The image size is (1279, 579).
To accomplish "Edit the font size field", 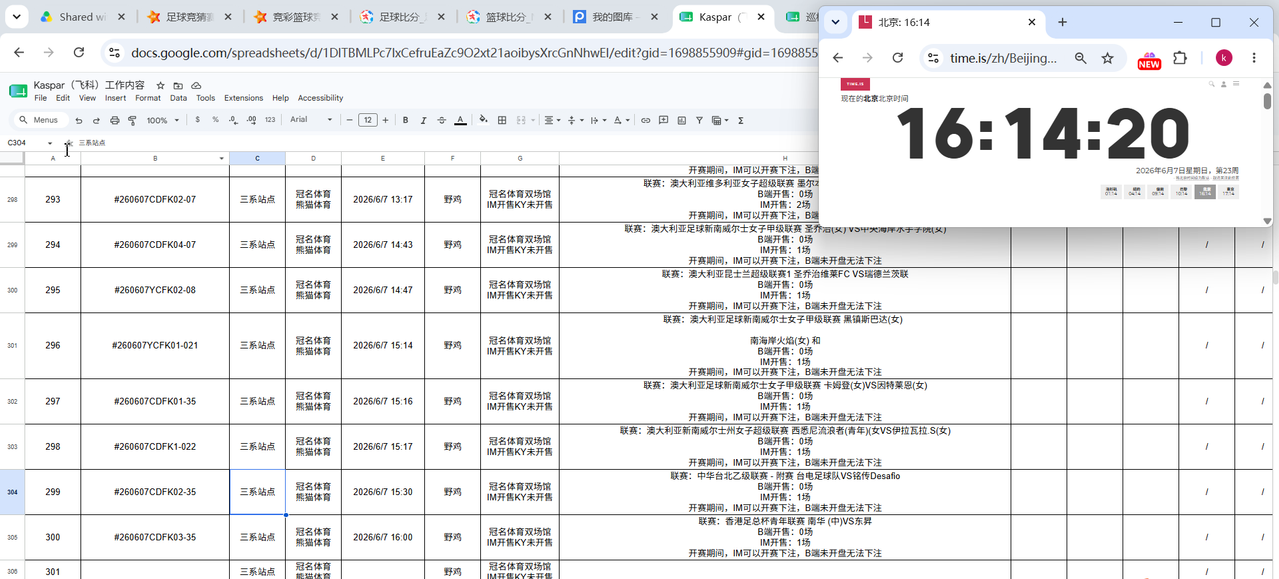I will [368, 120].
